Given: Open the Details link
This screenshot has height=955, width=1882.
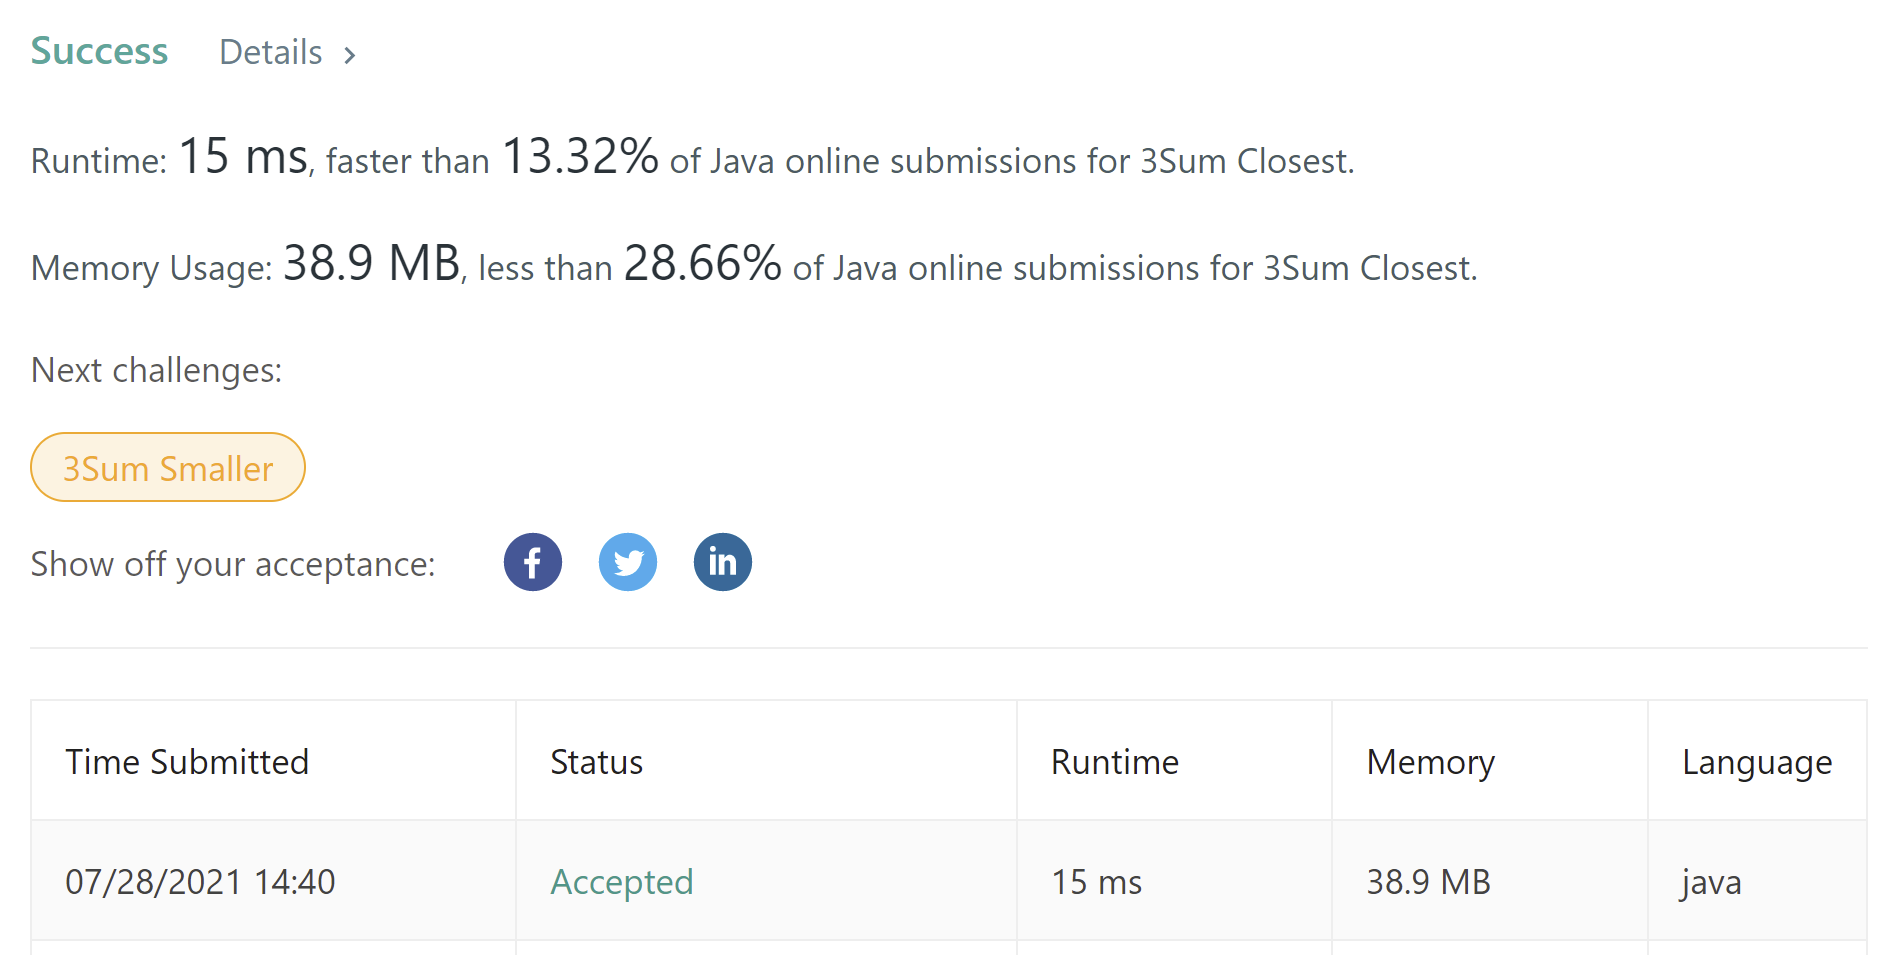Looking at the screenshot, I should coord(271,52).
